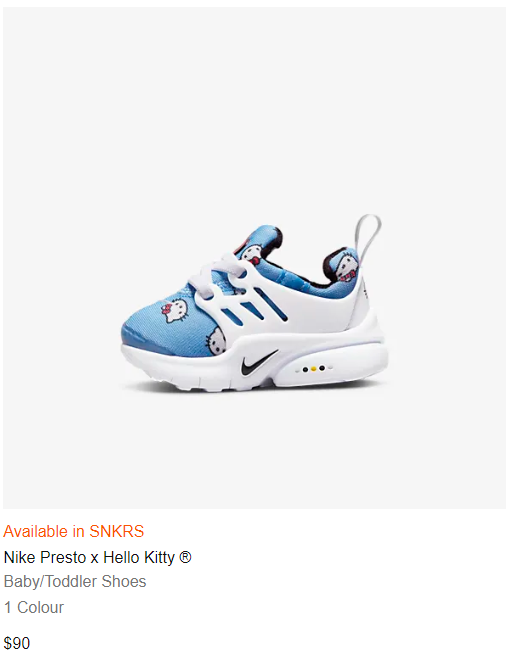Click the Hello Kitty face on the toe box

click(172, 313)
